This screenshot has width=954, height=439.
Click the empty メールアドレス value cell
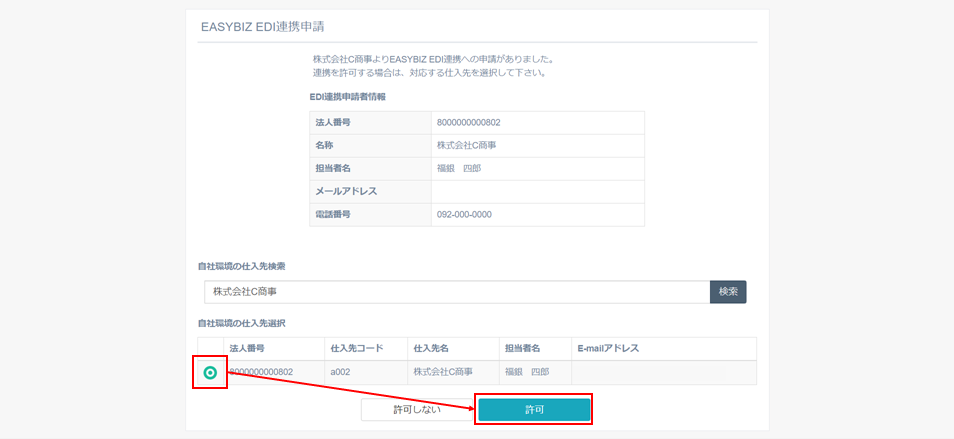537,191
